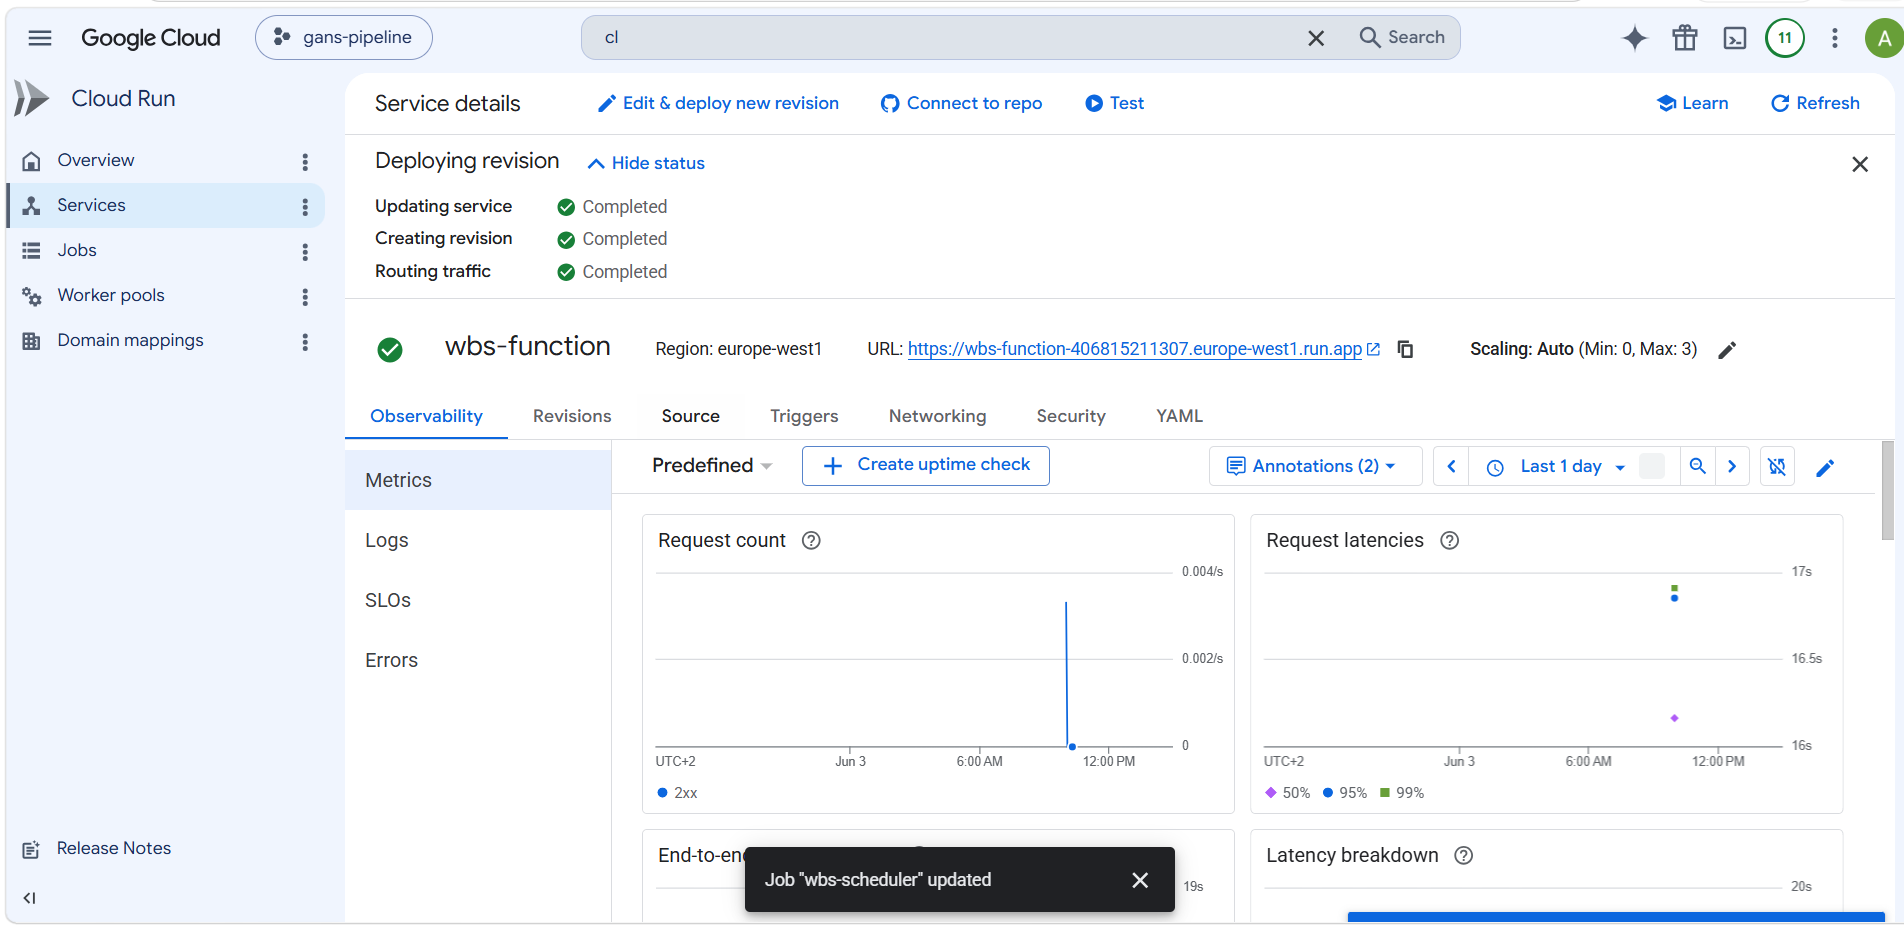Screen dimensions: 1904x926
Task: Switch to the Networking tab
Action: (937, 416)
